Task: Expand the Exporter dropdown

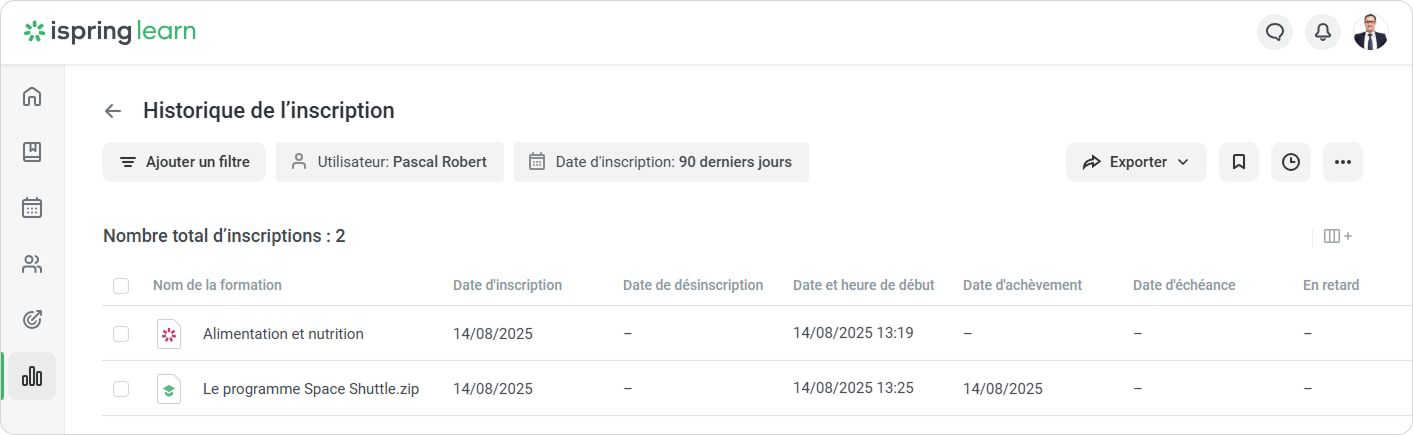Action: [x=1136, y=162]
